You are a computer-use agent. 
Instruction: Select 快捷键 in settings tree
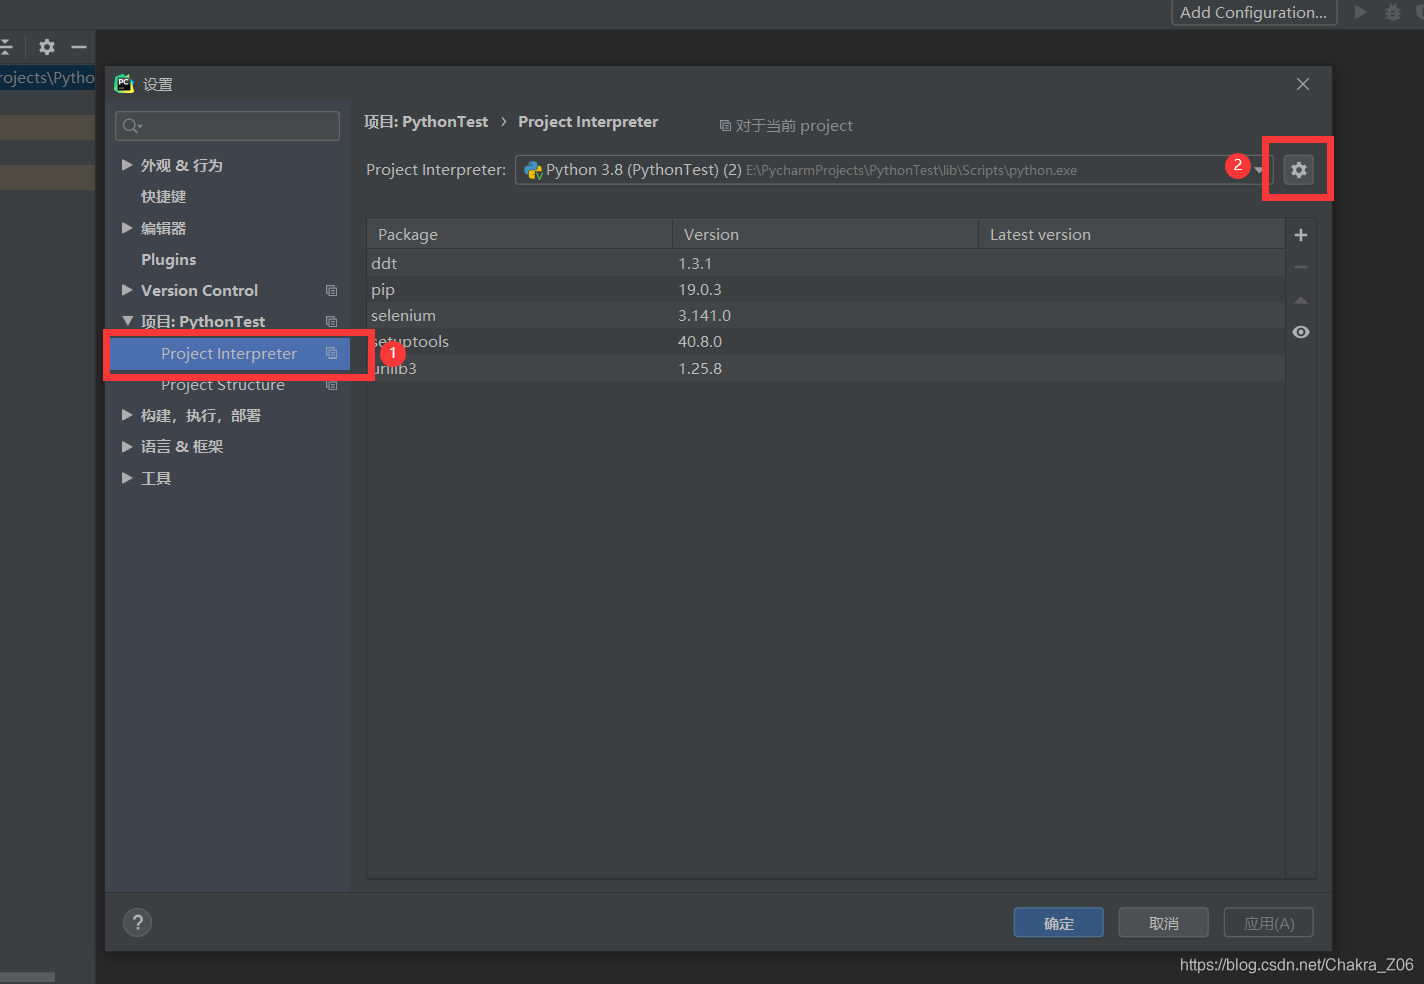(164, 197)
